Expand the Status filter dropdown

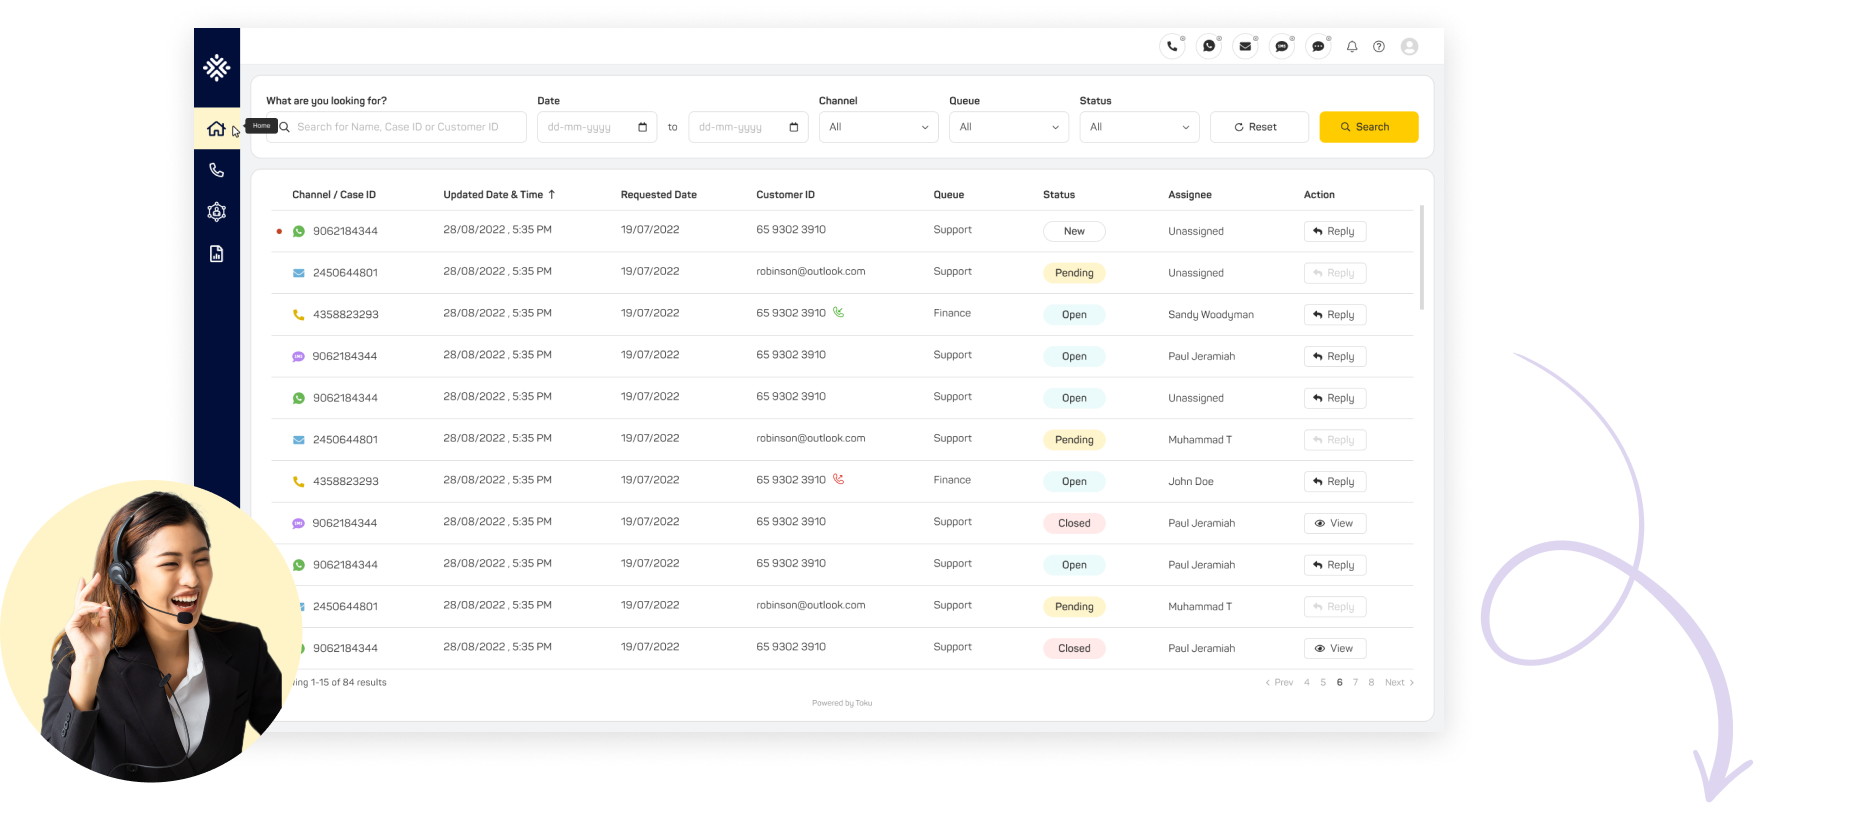click(1139, 127)
